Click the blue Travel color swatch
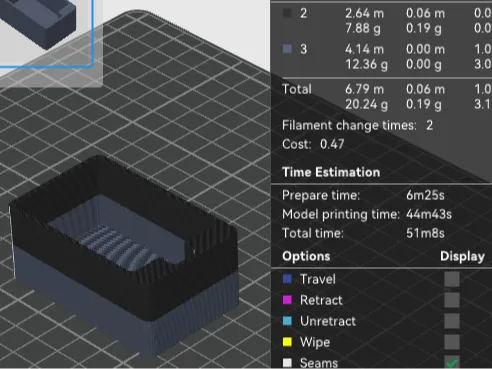This screenshot has height=369, width=492. click(287, 279)
